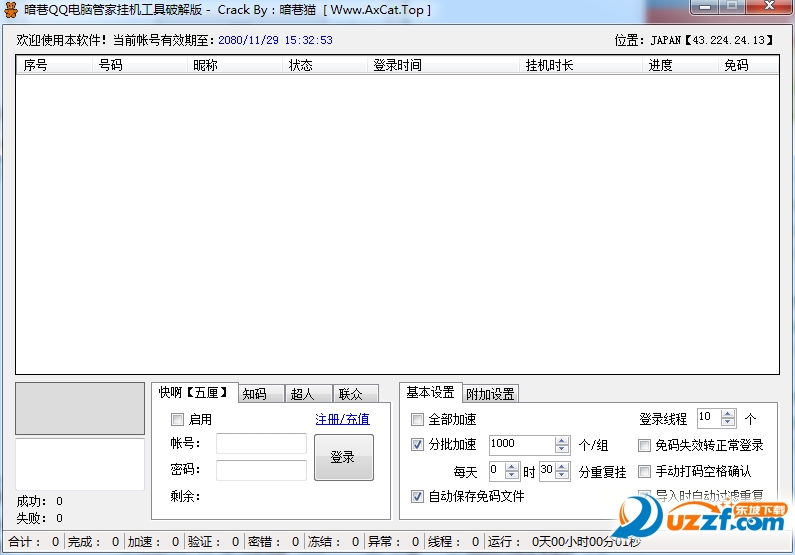
Task: Sort by the 进度 column header
Action: click(x=680, y=65)
